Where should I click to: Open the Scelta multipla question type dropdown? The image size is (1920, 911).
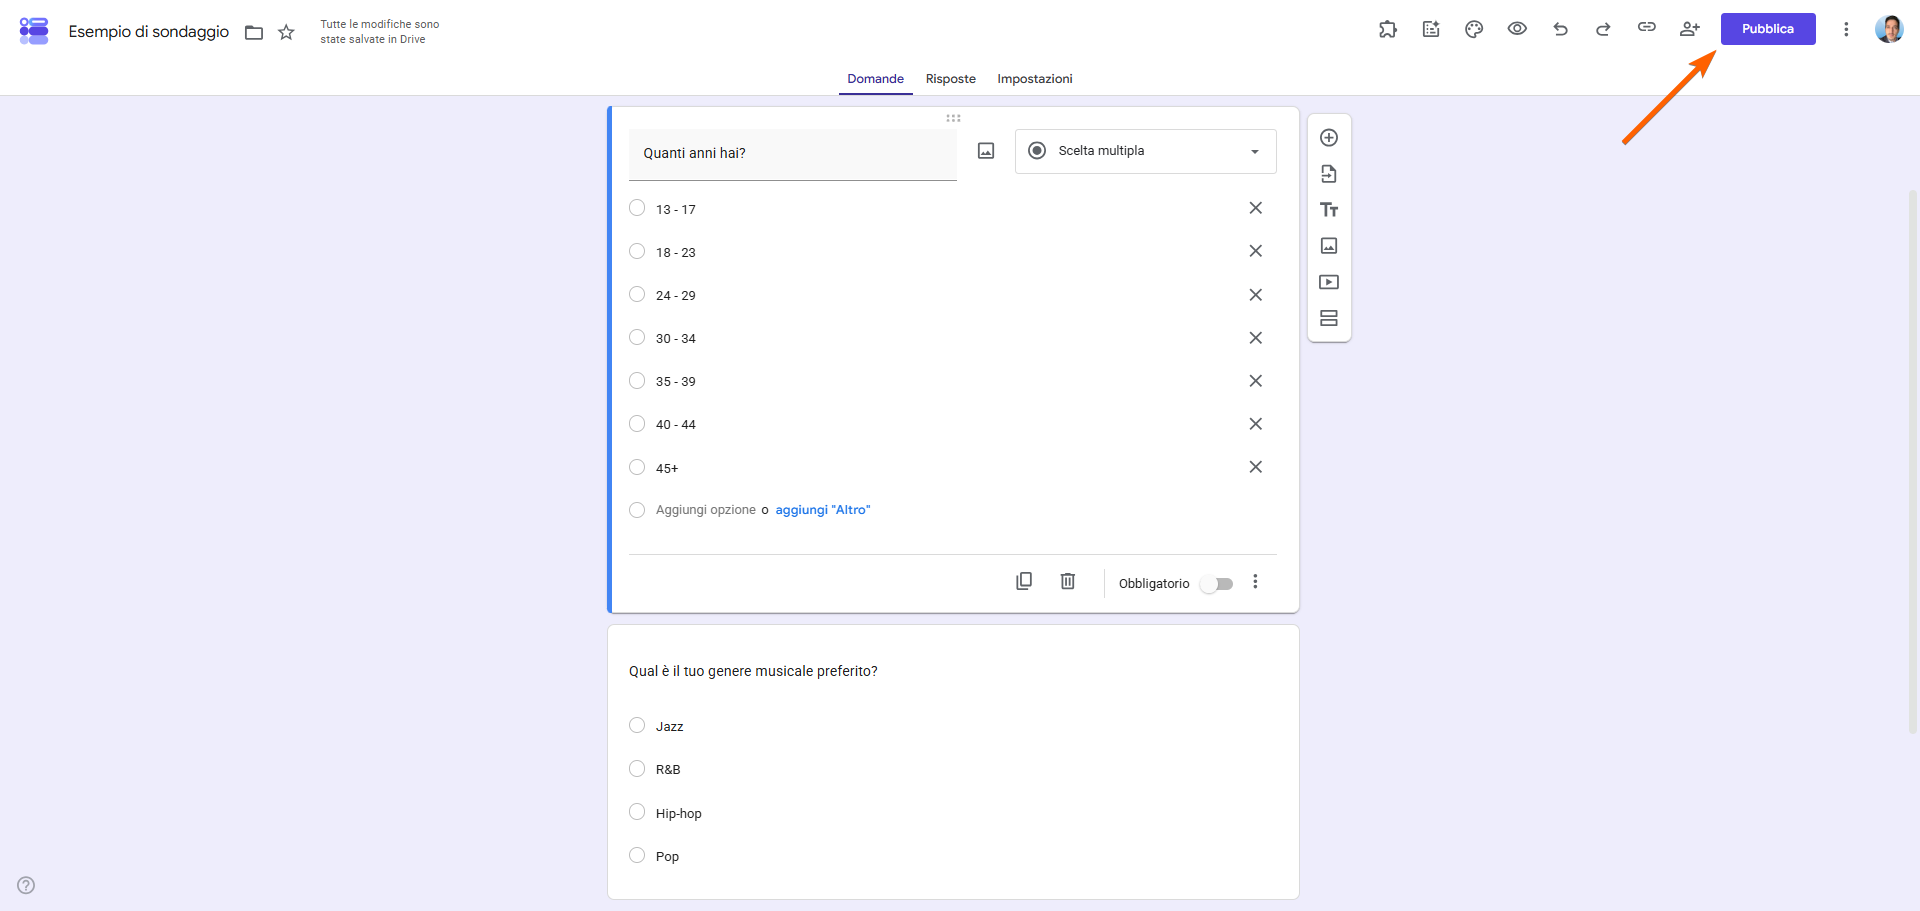point(1146,151)
